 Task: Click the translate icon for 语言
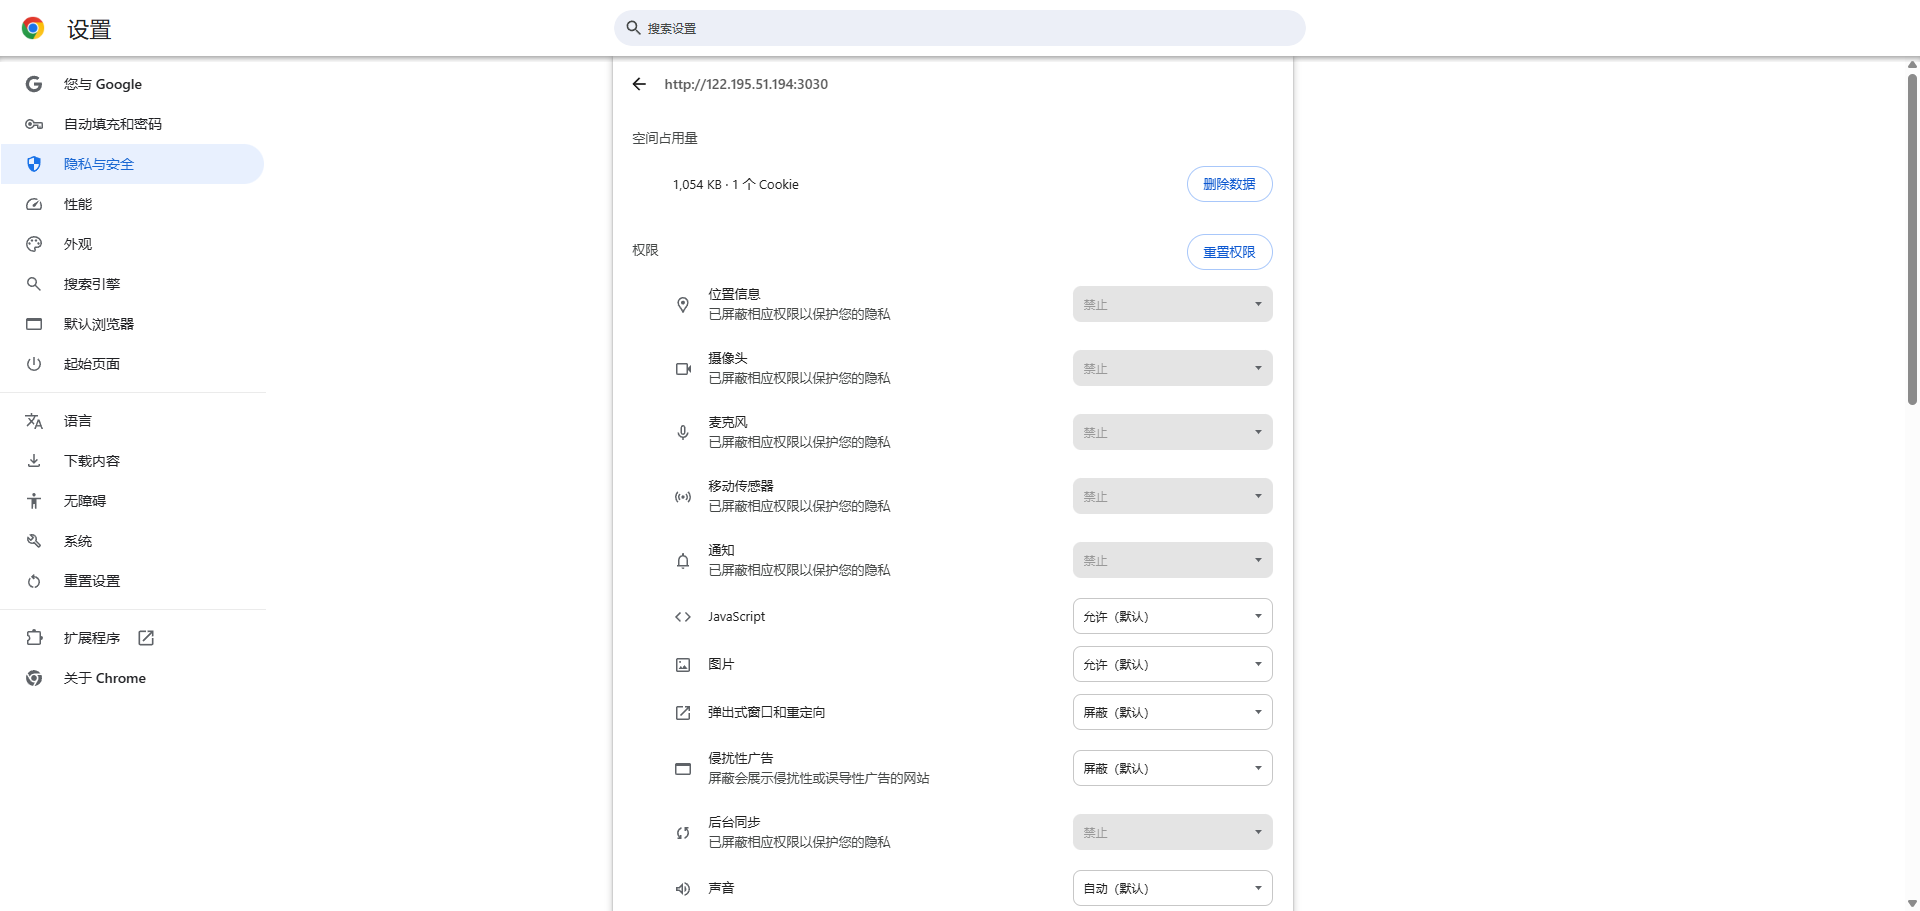point(34,421)
